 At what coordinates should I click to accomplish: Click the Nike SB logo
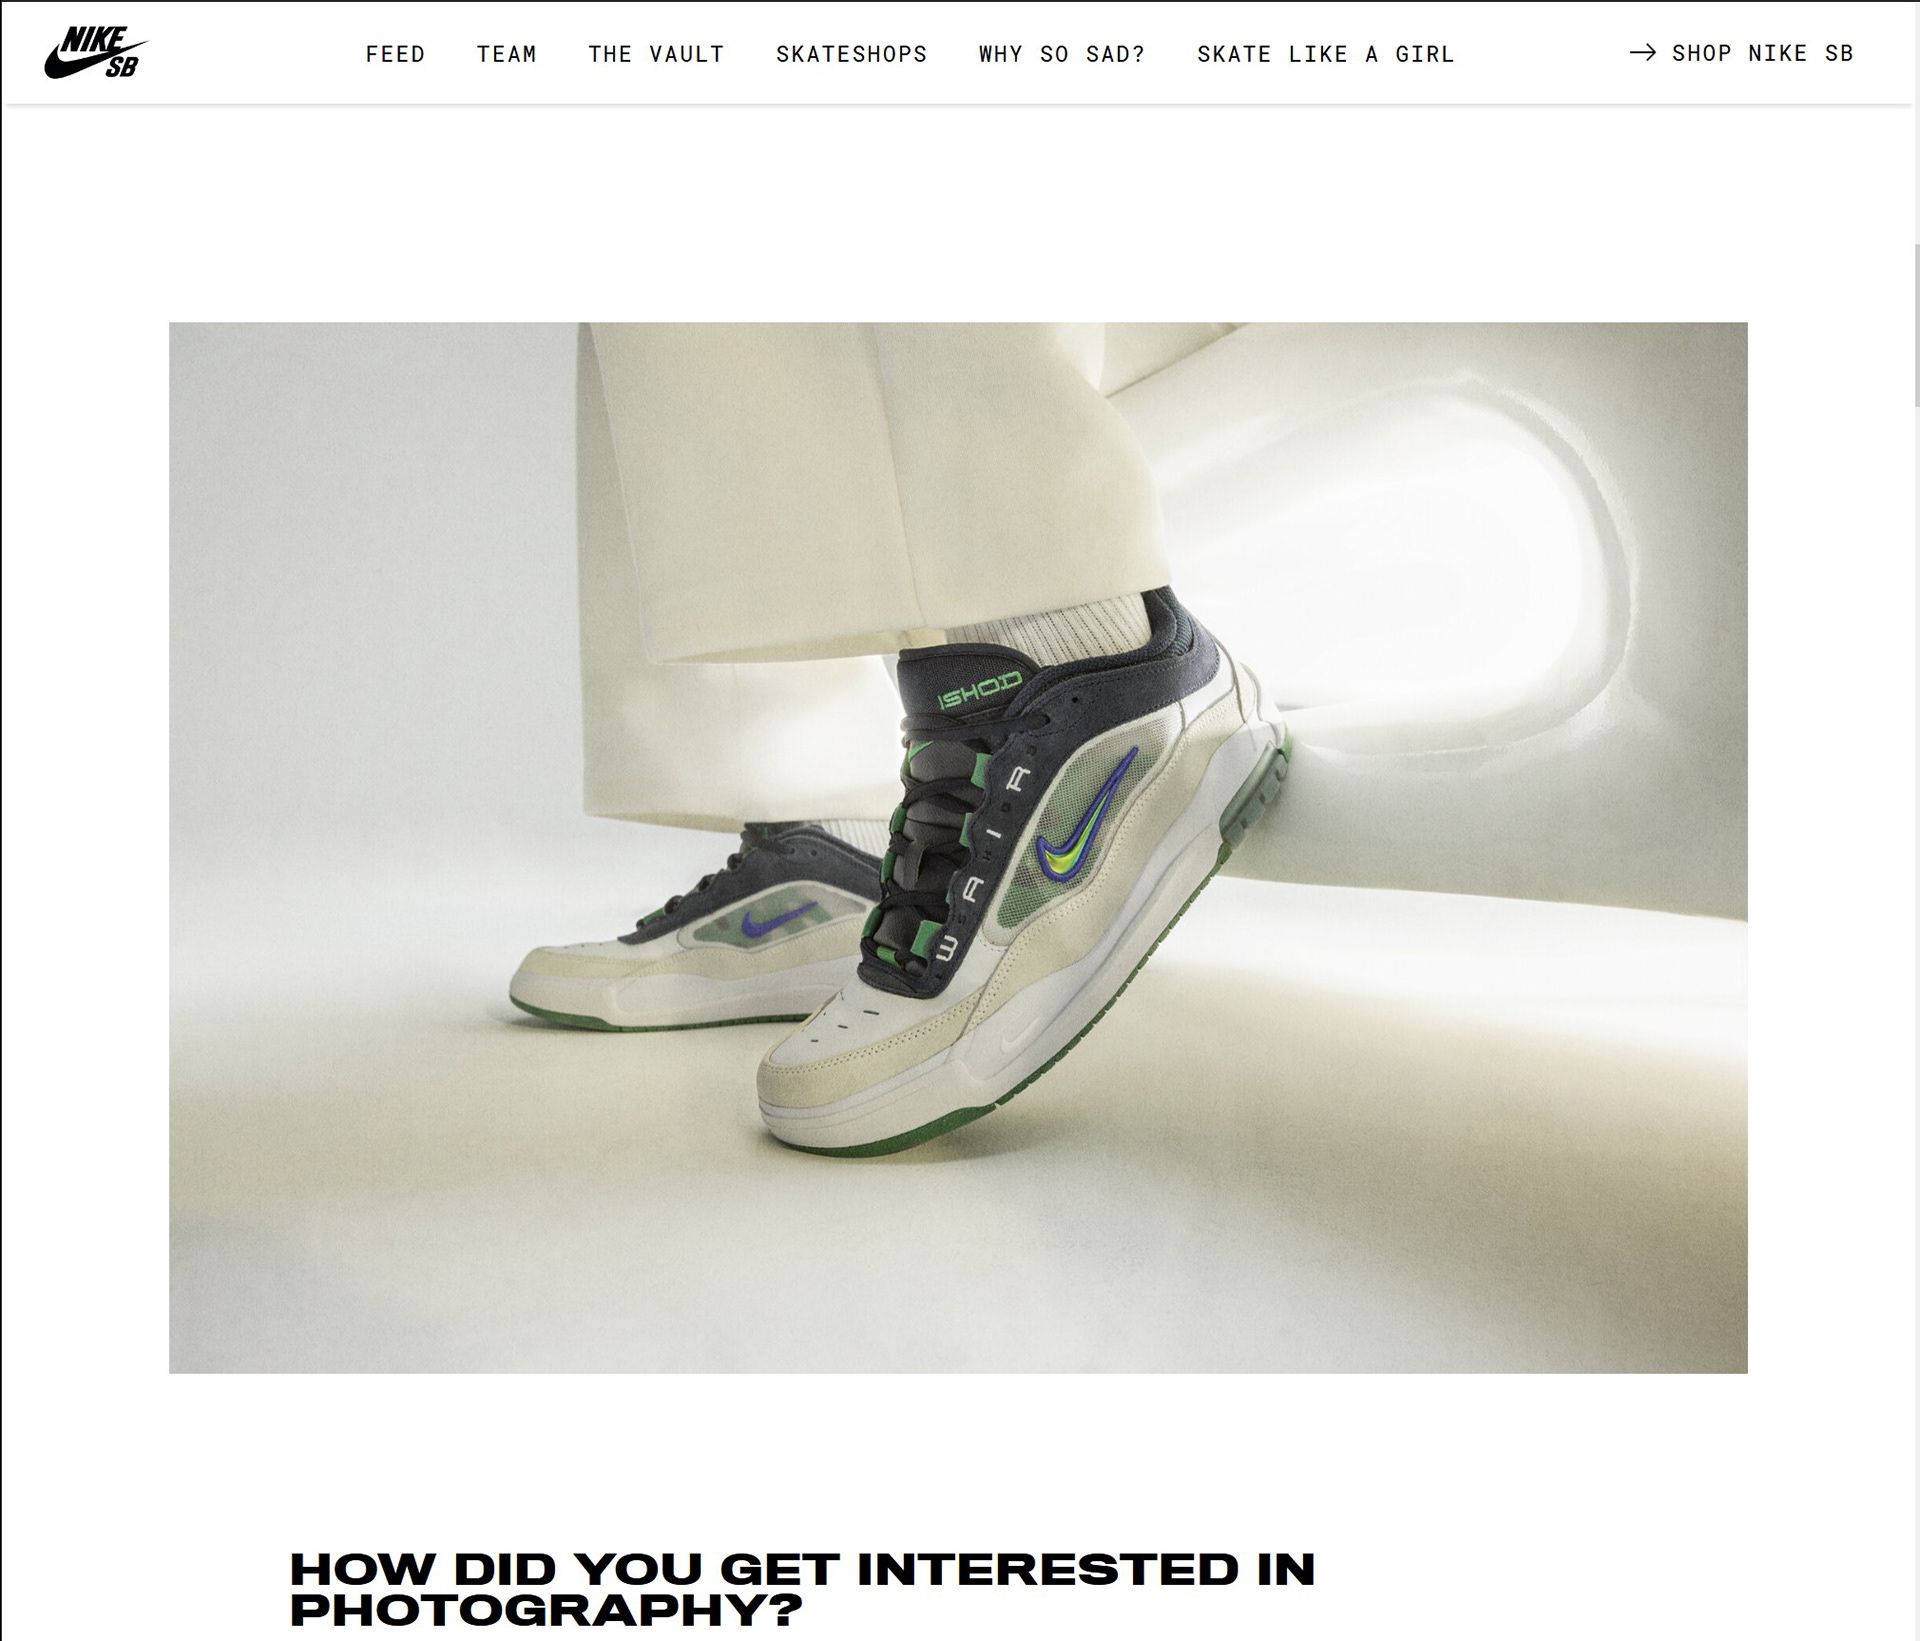click(x=96, y=52)
